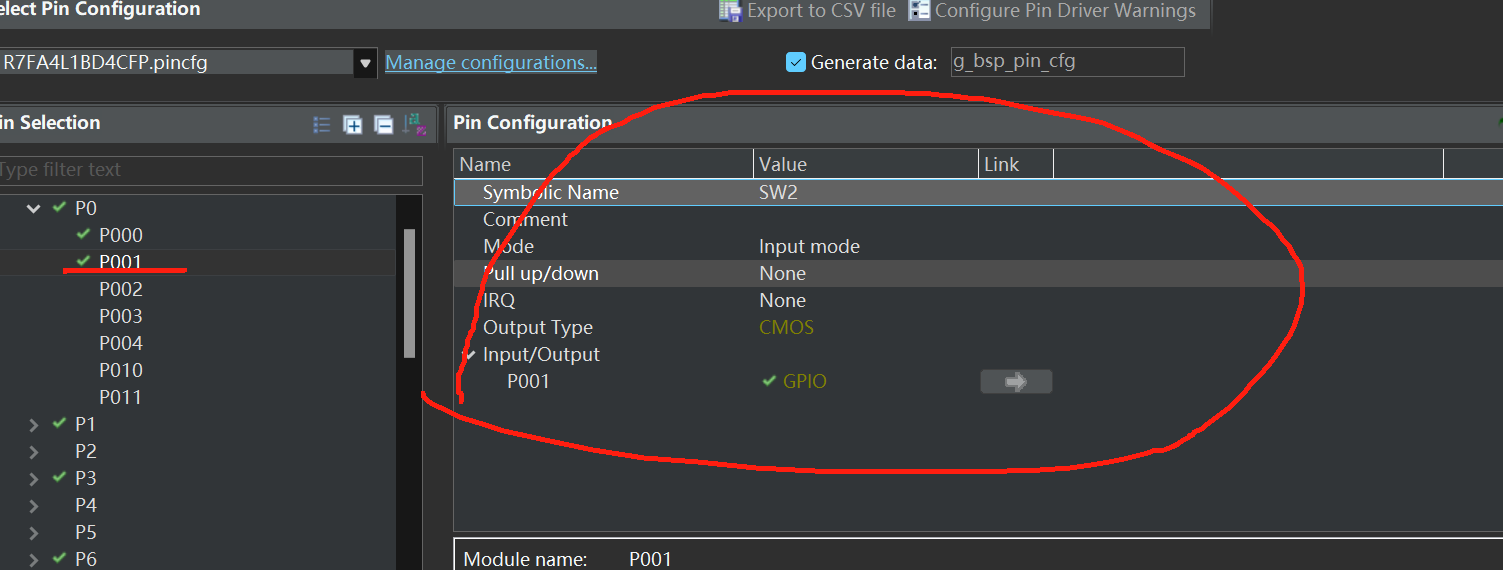The width and height of the screenshot is (1503, 570).
Task: Toggle the Generate data checkbox
Action: [796, 62]
